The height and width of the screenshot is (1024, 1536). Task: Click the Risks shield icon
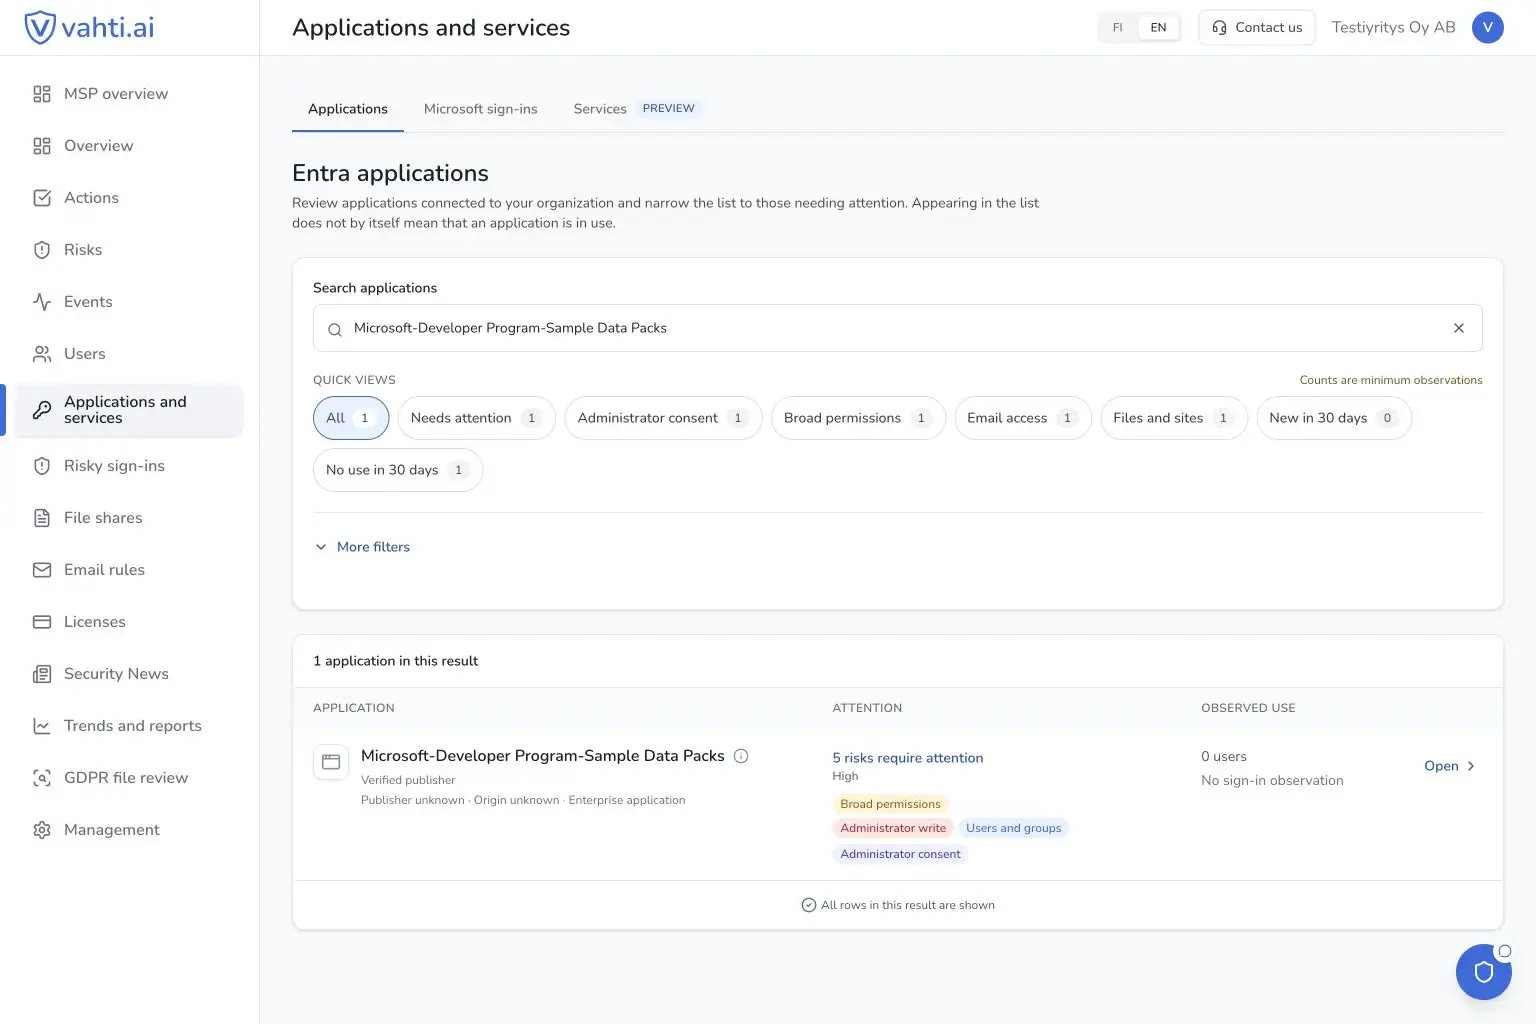[x=42, y=250]
